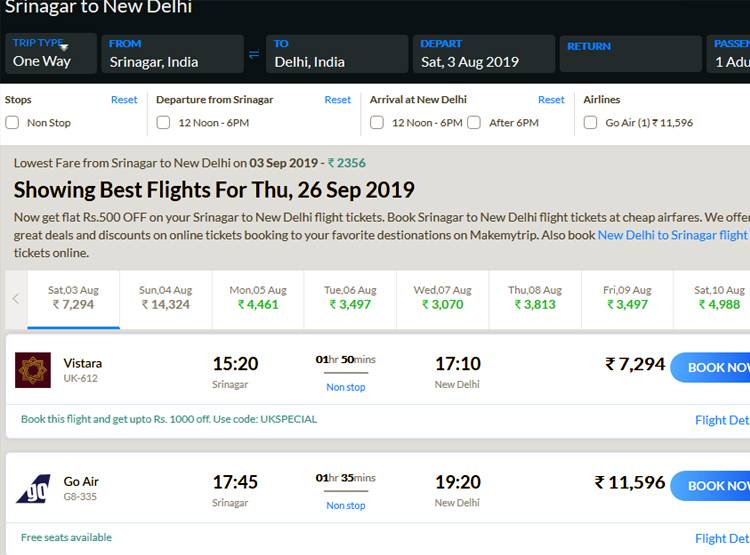
Task: Click the Go Air airline logo
Action: (x=33, y=488)
